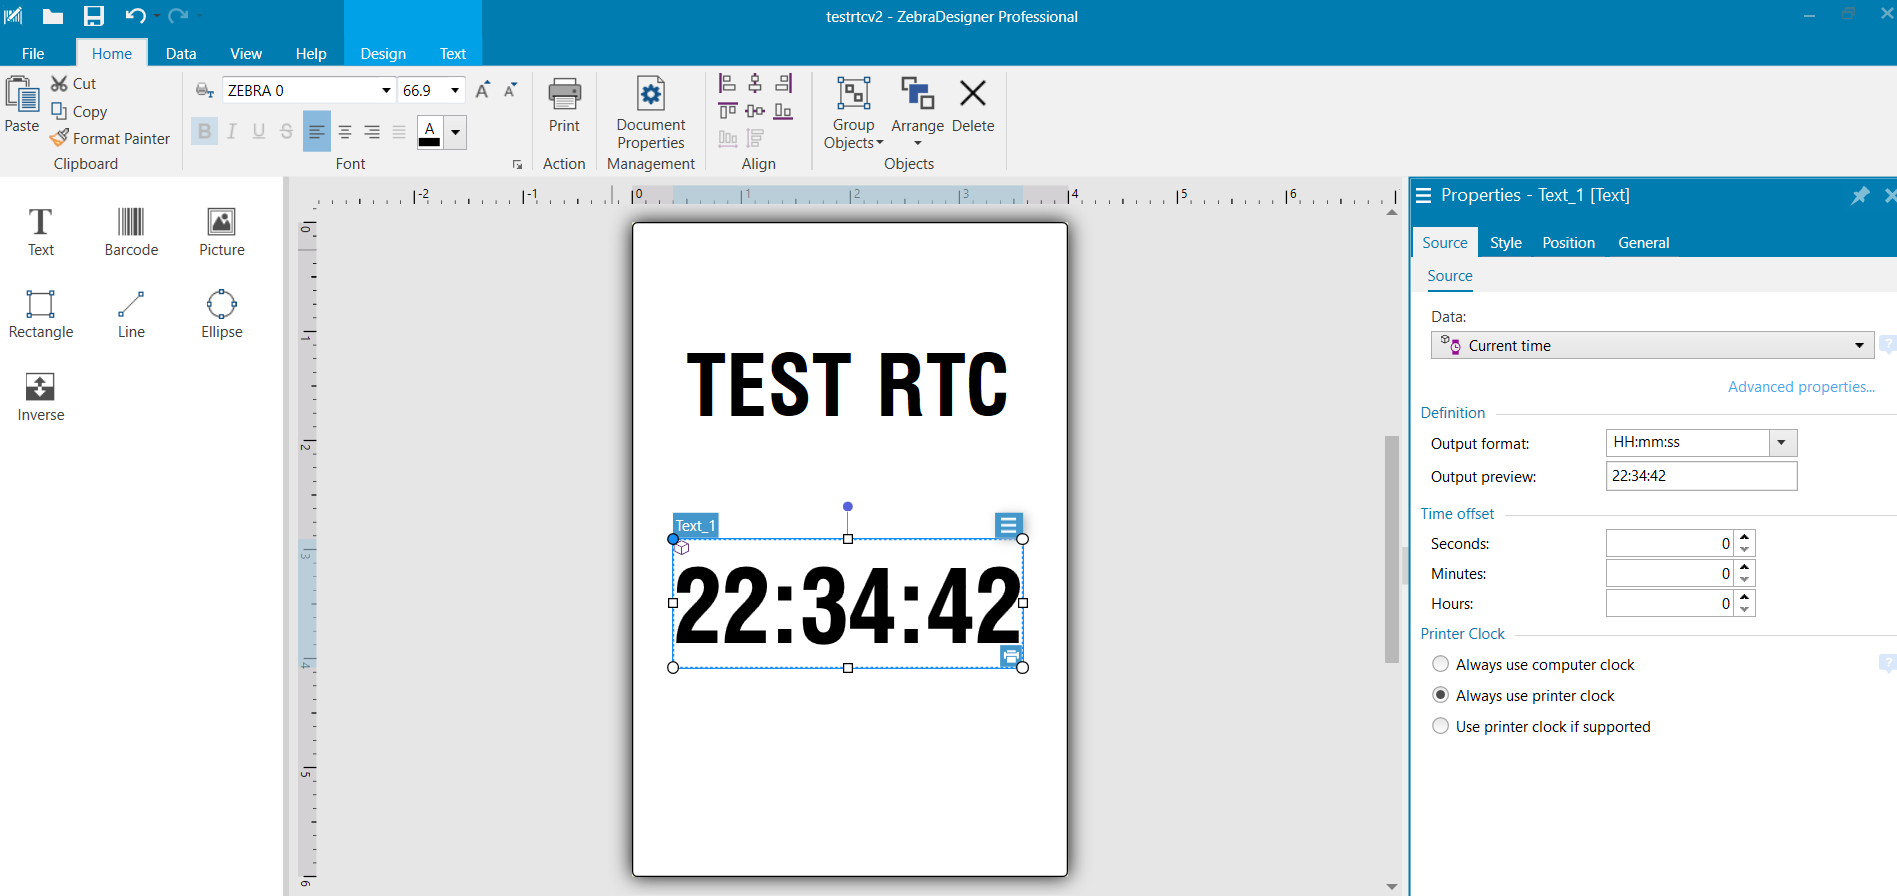The height and width of the screenshot is (896, 1897).
Task: Select Use printer clock if supported
Action: point(1542,726)
